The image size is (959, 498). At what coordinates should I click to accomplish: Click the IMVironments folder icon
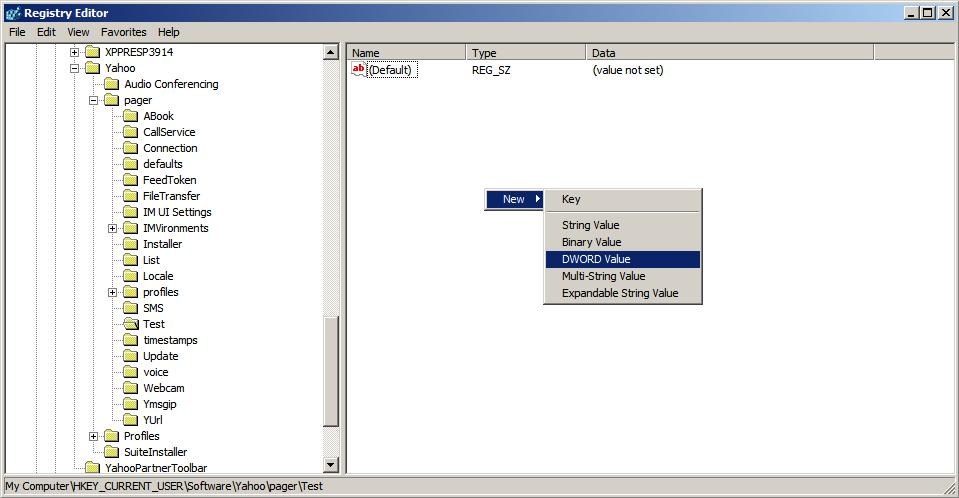pyautogui.click(x=130, y=228)
